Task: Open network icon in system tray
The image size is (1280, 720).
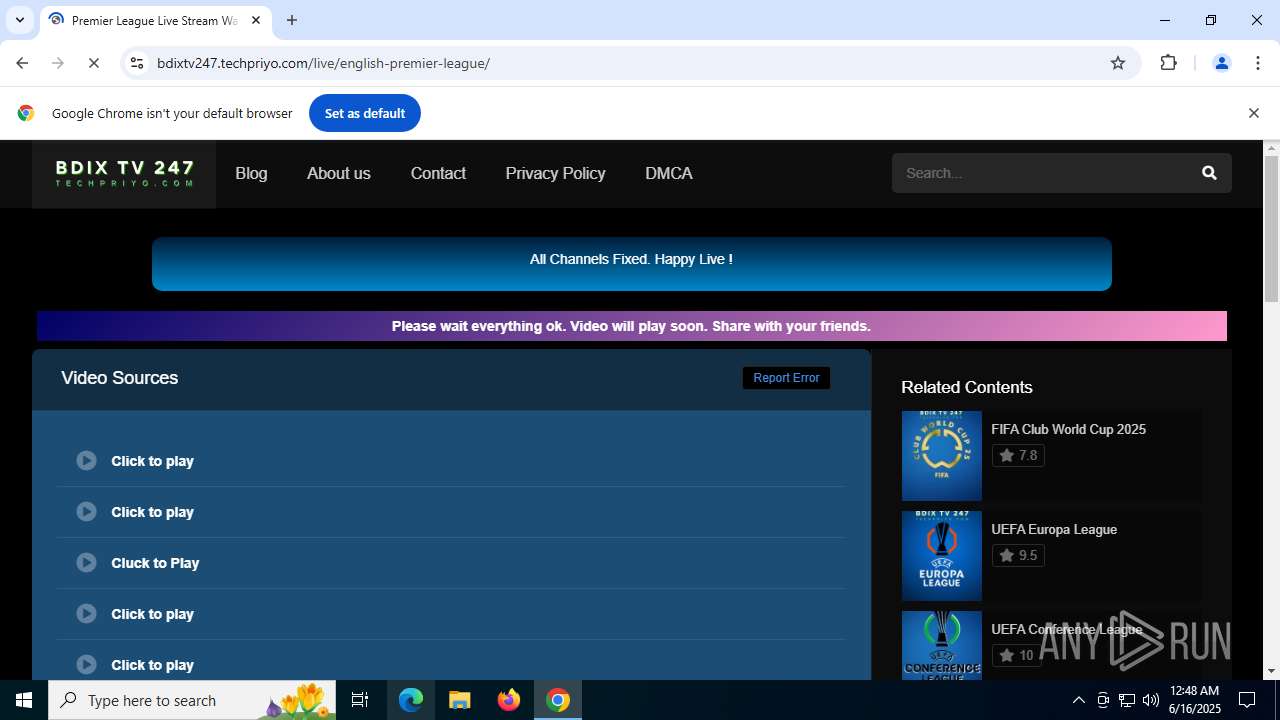Action: pyautogui.click(x=1127, y=700)
